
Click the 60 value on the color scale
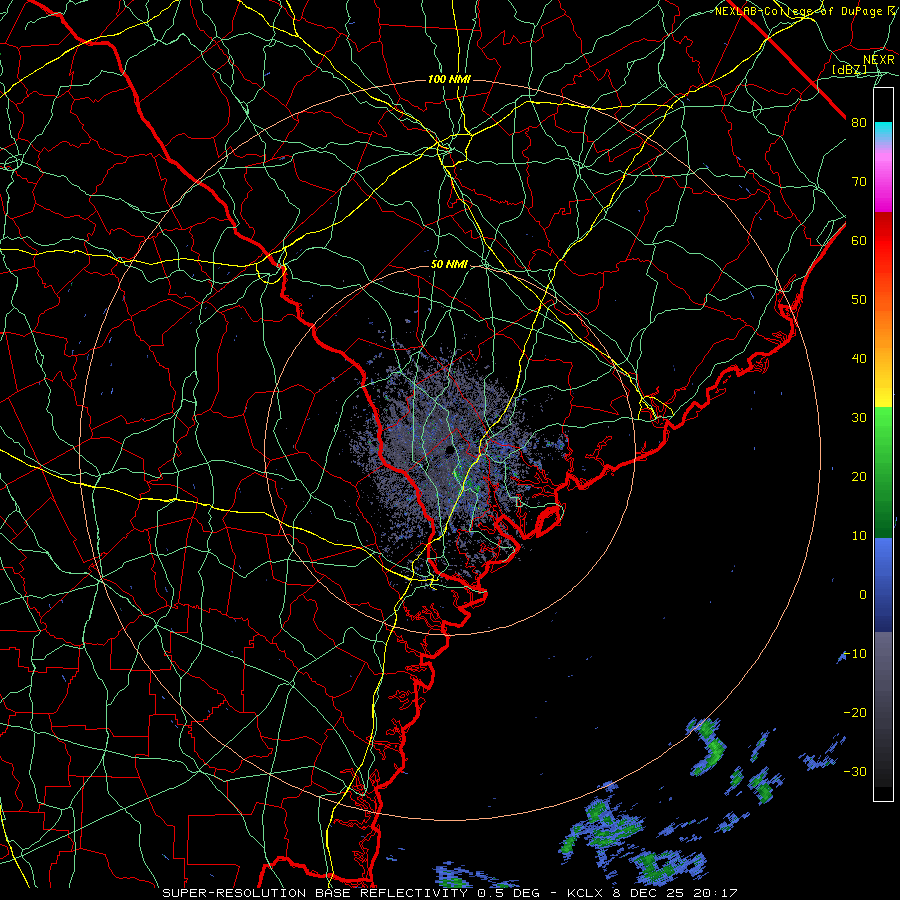859,241
